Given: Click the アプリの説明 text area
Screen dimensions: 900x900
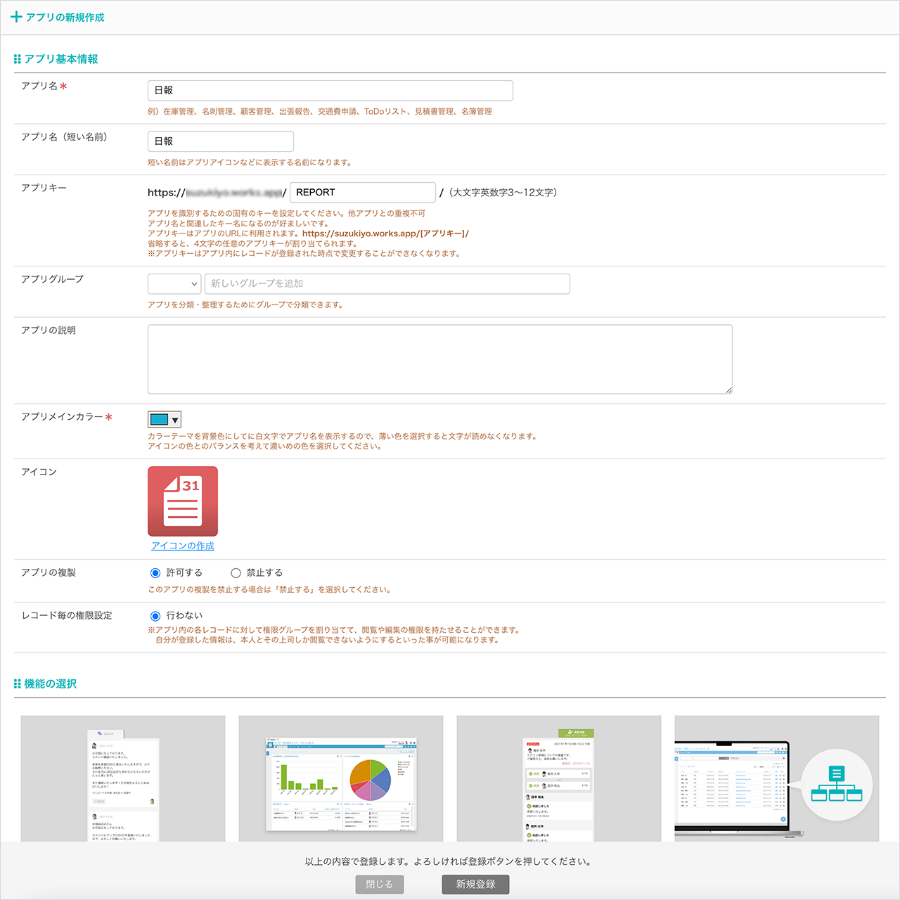Looking at the screenshot, I should tap(440, 359).
